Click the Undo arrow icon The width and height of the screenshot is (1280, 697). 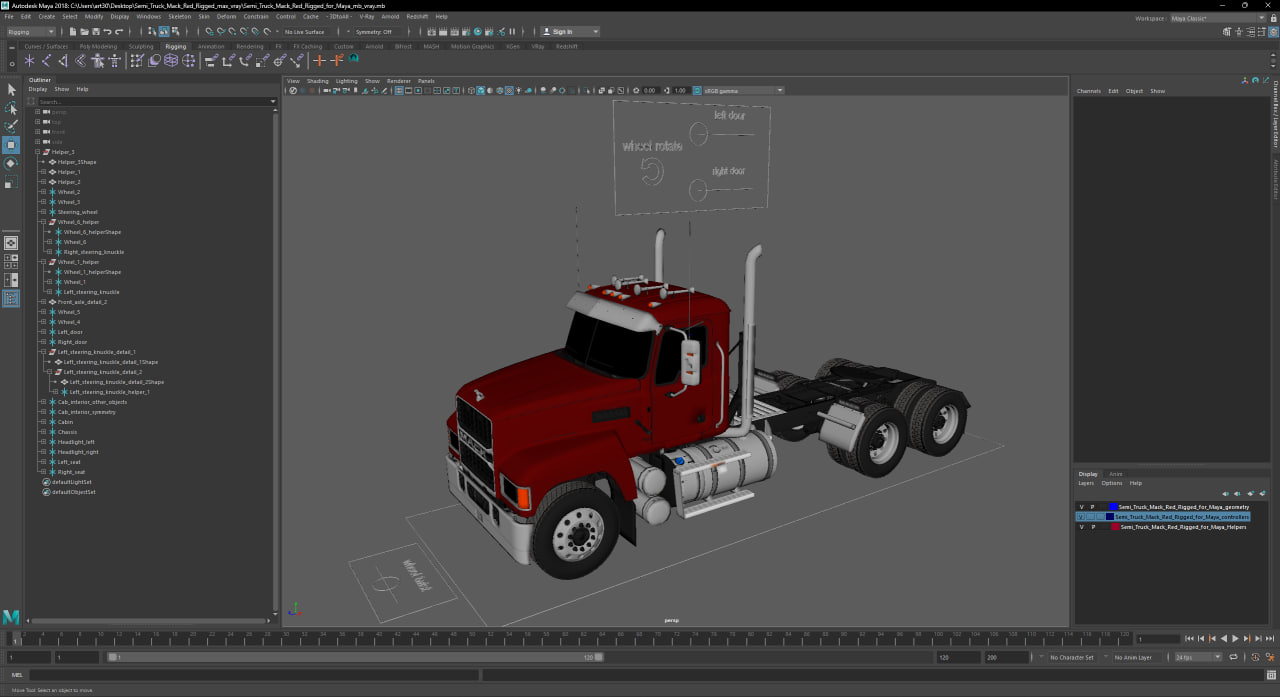[107, 32]
